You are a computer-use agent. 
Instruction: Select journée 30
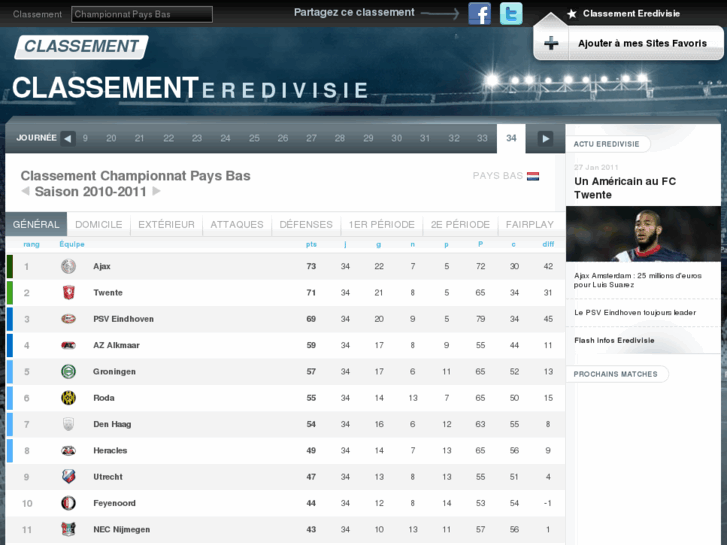396,138
